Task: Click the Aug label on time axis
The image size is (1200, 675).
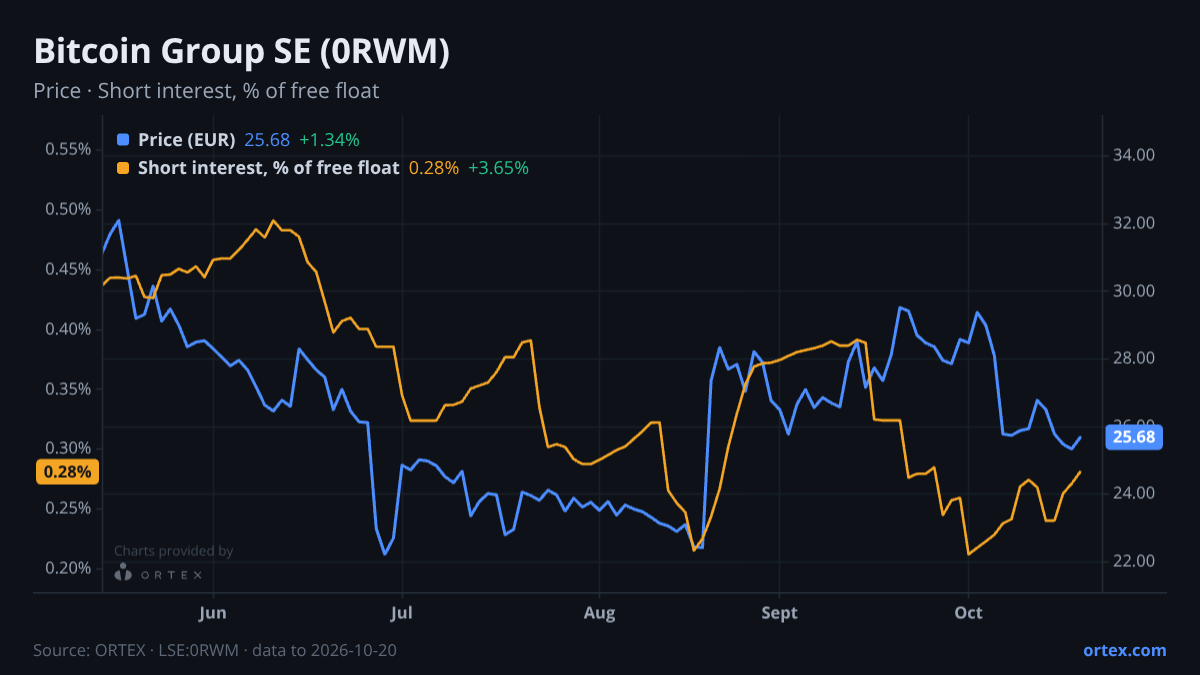Action: pos(599,613)
